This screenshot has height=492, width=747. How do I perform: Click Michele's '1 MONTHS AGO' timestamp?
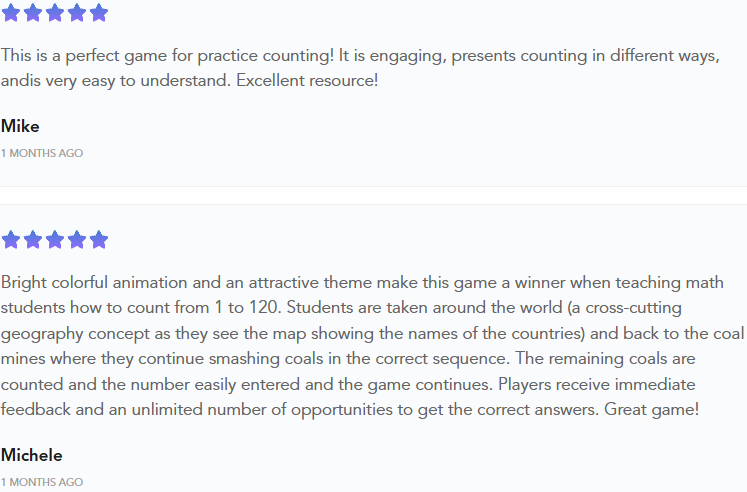click(42, 482)
